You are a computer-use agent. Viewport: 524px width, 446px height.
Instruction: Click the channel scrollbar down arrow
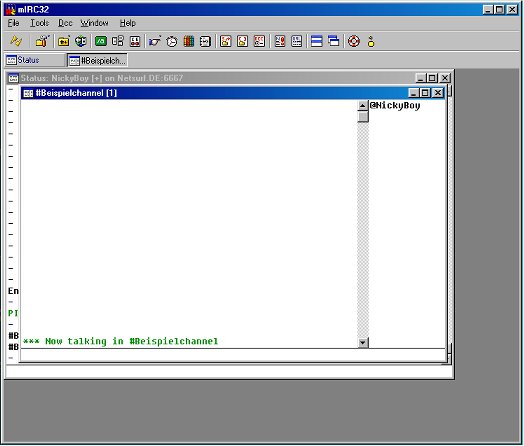(x=363, y=342)
